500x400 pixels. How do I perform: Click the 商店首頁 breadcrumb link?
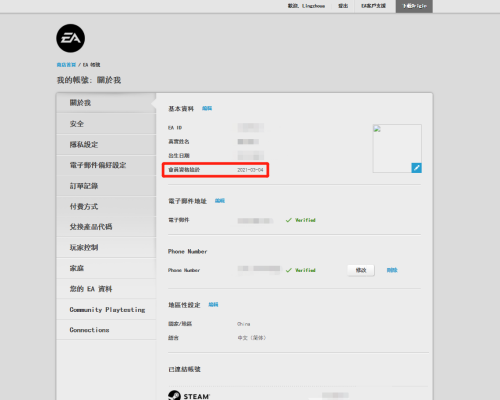(x=66, y=65)
